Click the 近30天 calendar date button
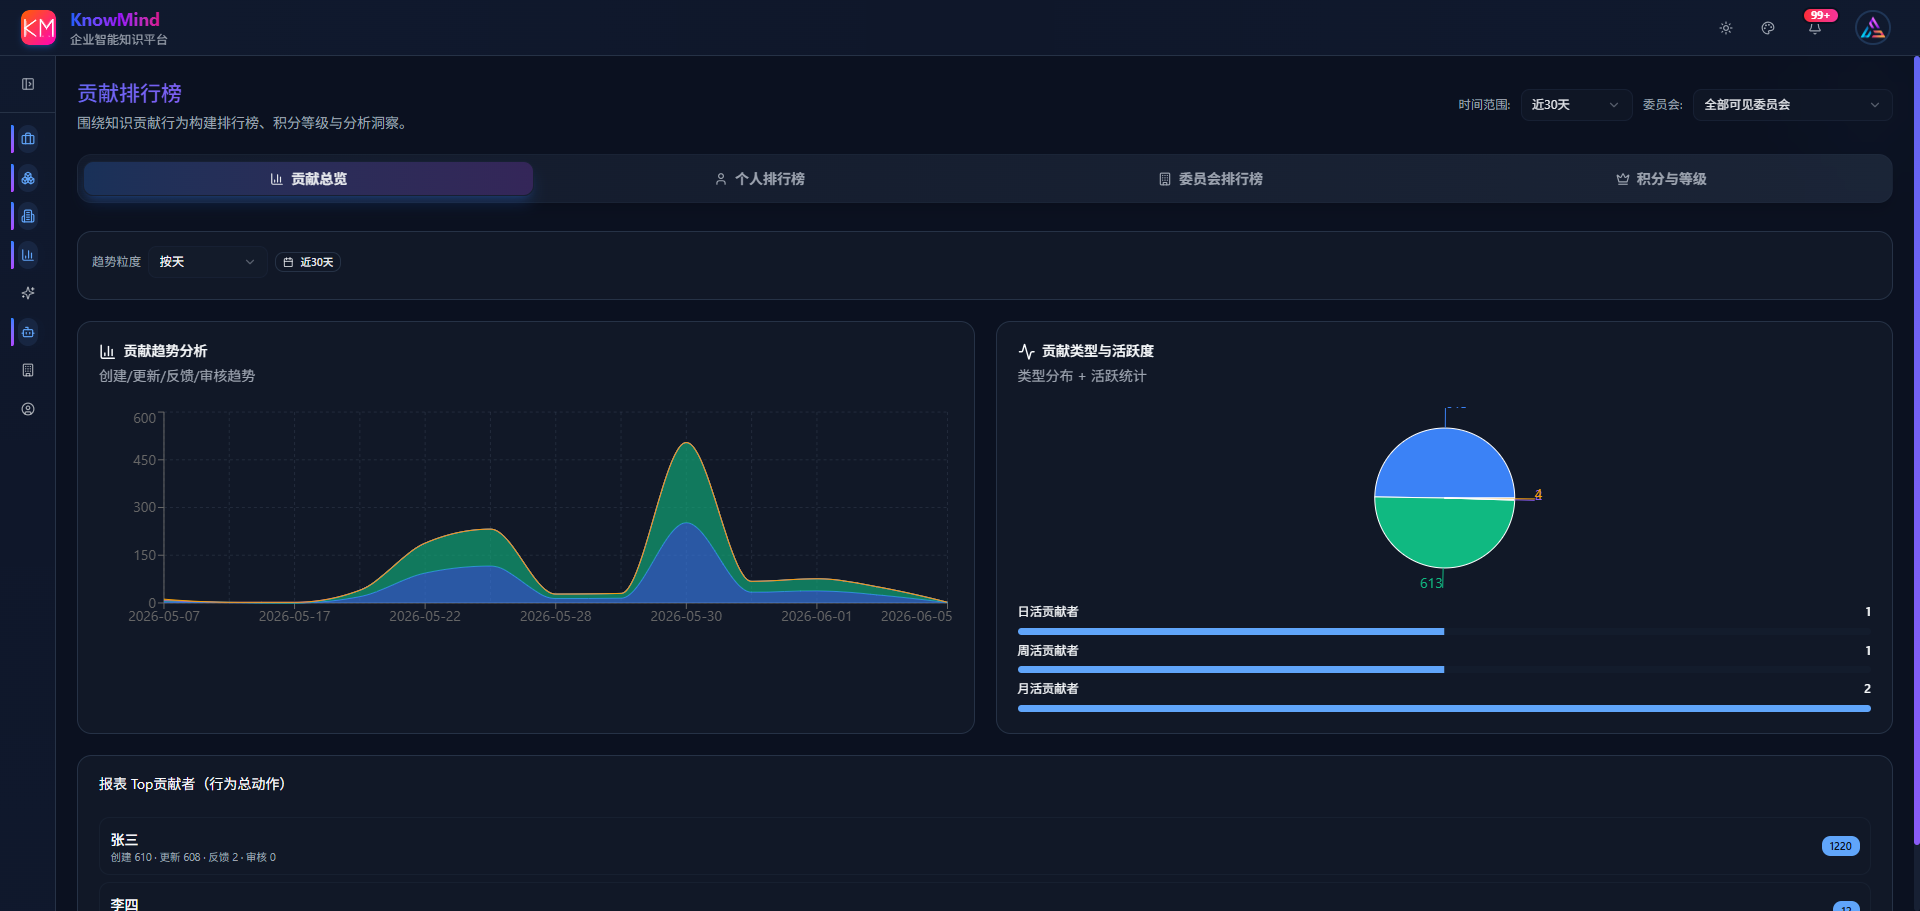 point(308,262)
